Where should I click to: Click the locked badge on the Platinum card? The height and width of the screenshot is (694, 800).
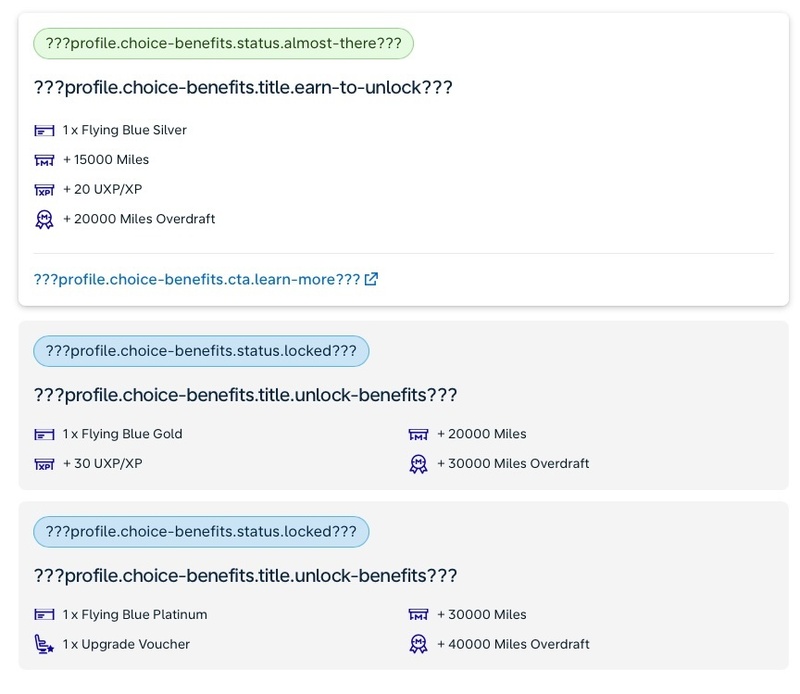200,530
